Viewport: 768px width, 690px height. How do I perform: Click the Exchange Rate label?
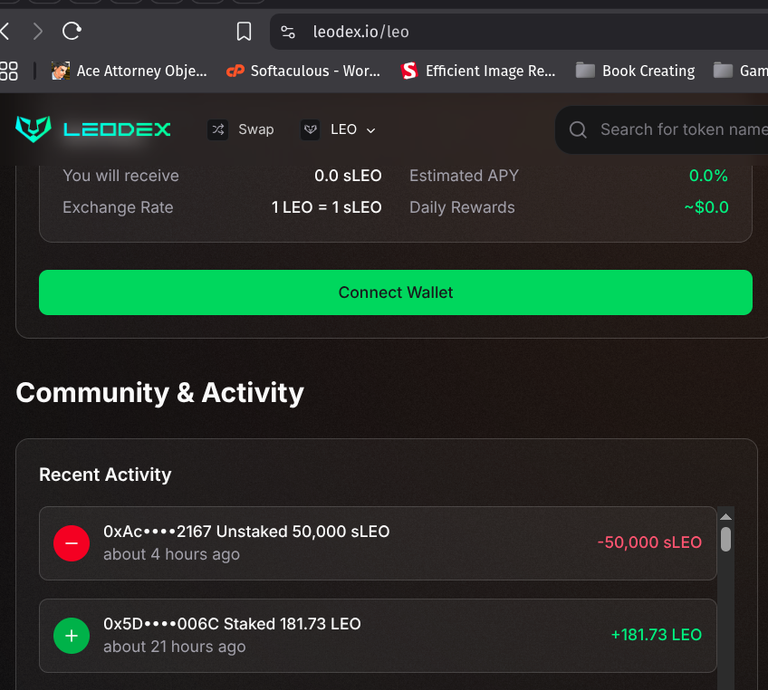coord(118,208)
